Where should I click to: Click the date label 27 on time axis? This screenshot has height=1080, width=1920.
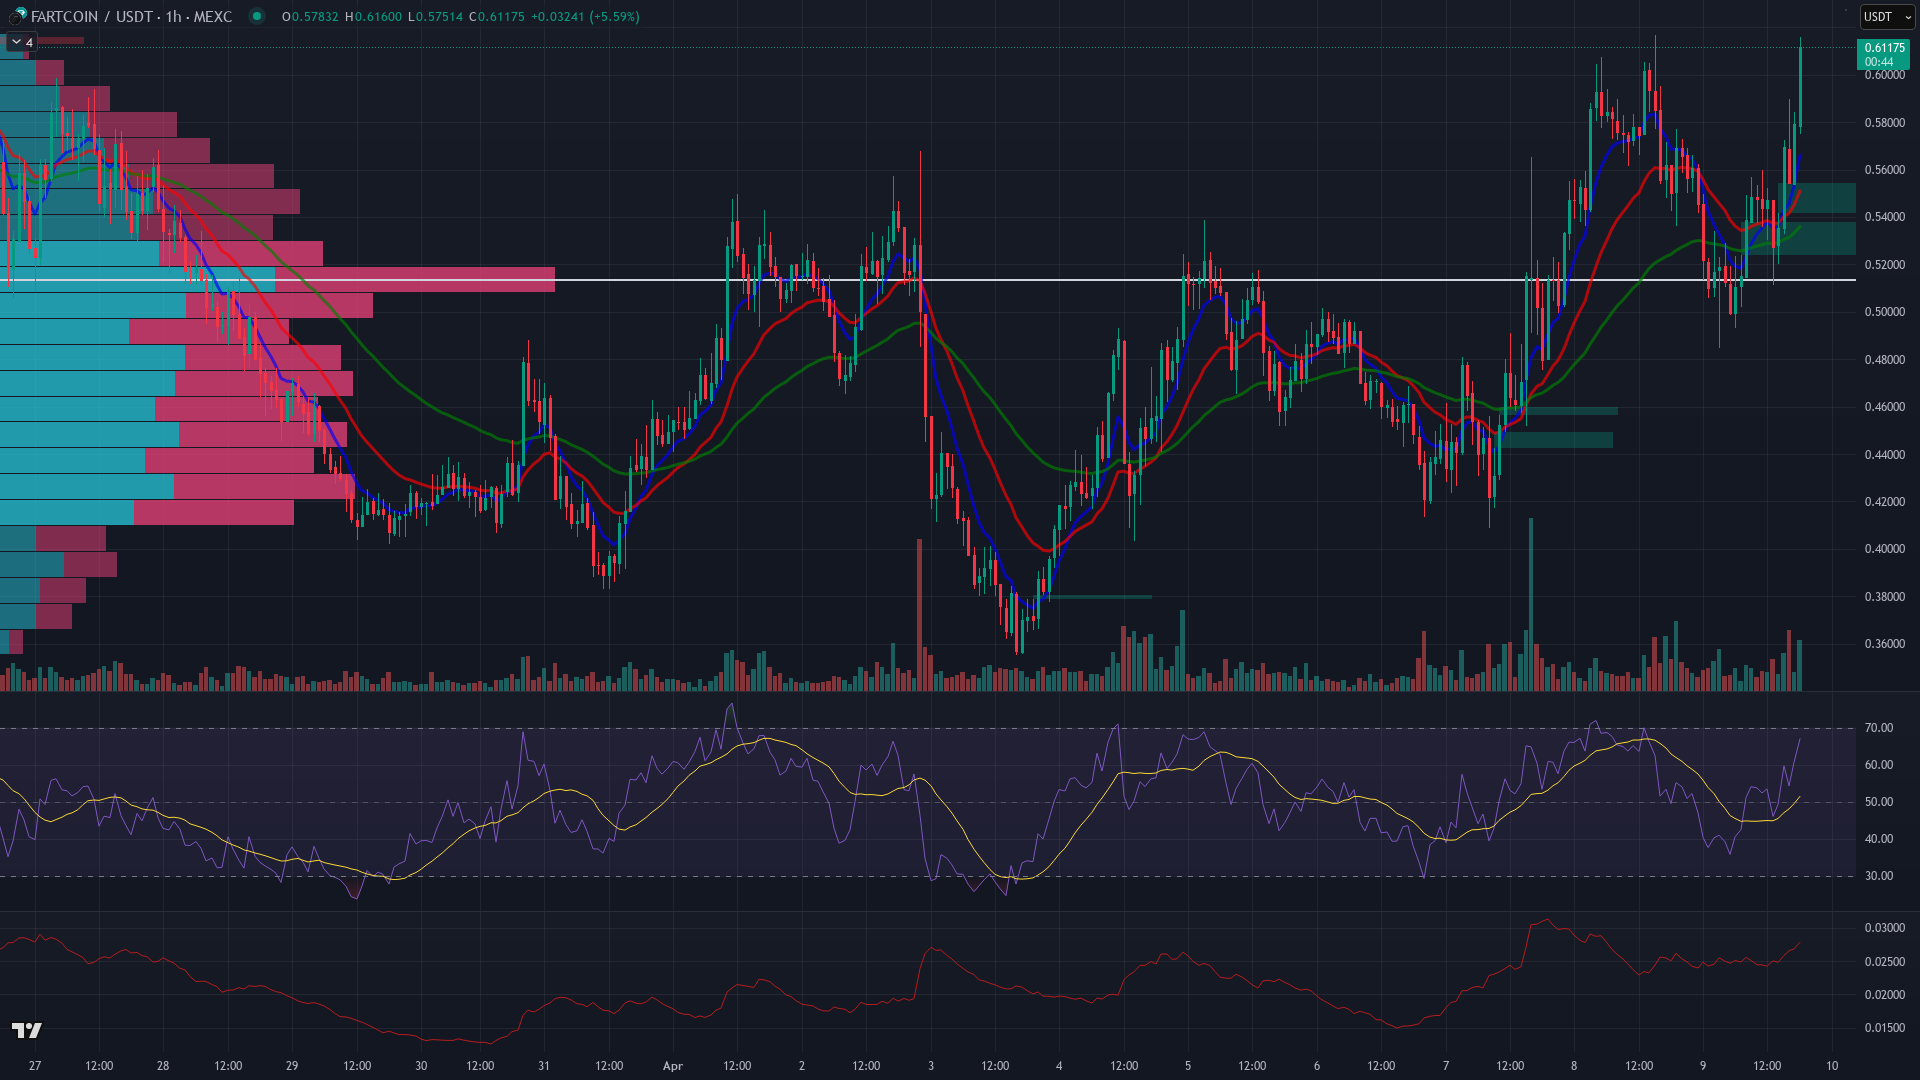pos(35,1066)
